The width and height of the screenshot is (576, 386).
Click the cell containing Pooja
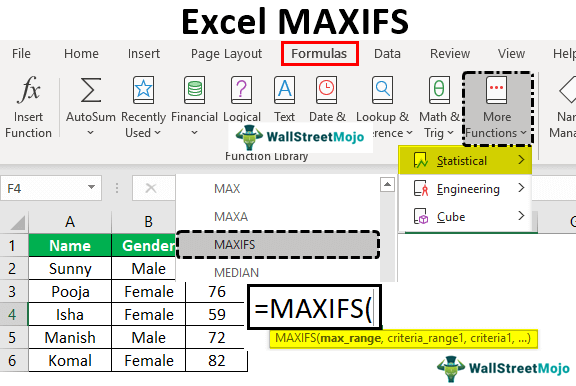[x=70, y=292]
